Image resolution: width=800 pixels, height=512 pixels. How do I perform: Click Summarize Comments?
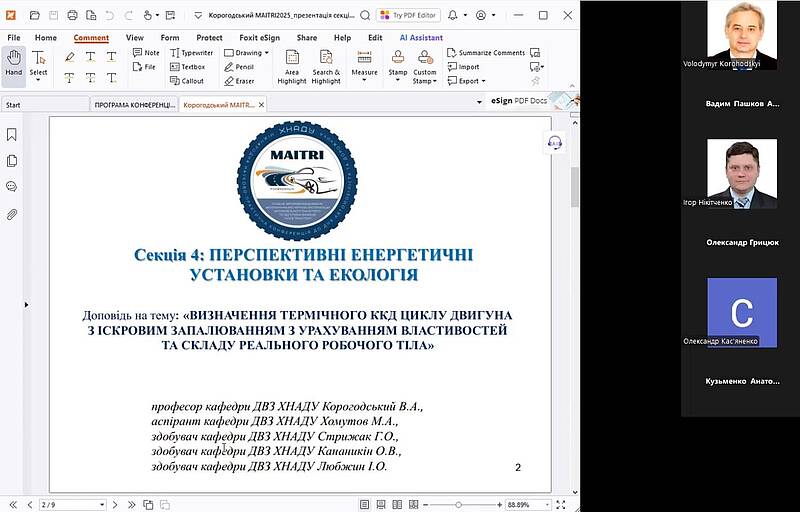coord(484,52)
